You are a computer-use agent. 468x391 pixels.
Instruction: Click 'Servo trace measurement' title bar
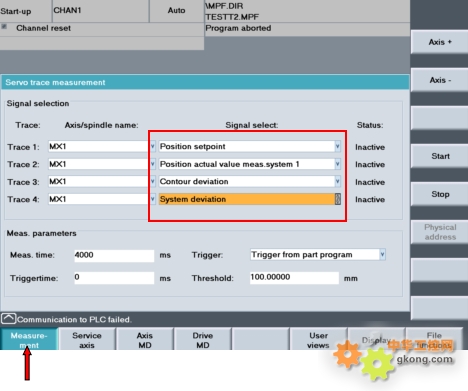pyautogui.click(x=205, y=82)
